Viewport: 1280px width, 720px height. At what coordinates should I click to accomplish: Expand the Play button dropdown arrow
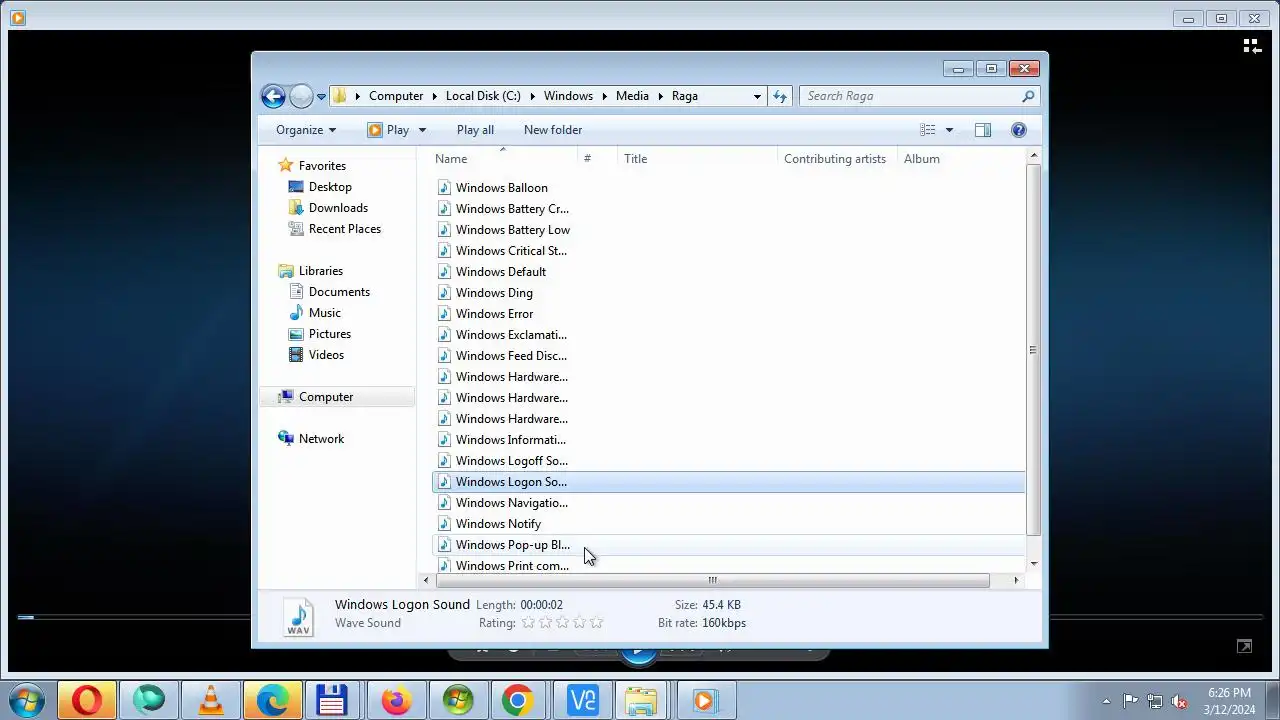pos(422,130)
